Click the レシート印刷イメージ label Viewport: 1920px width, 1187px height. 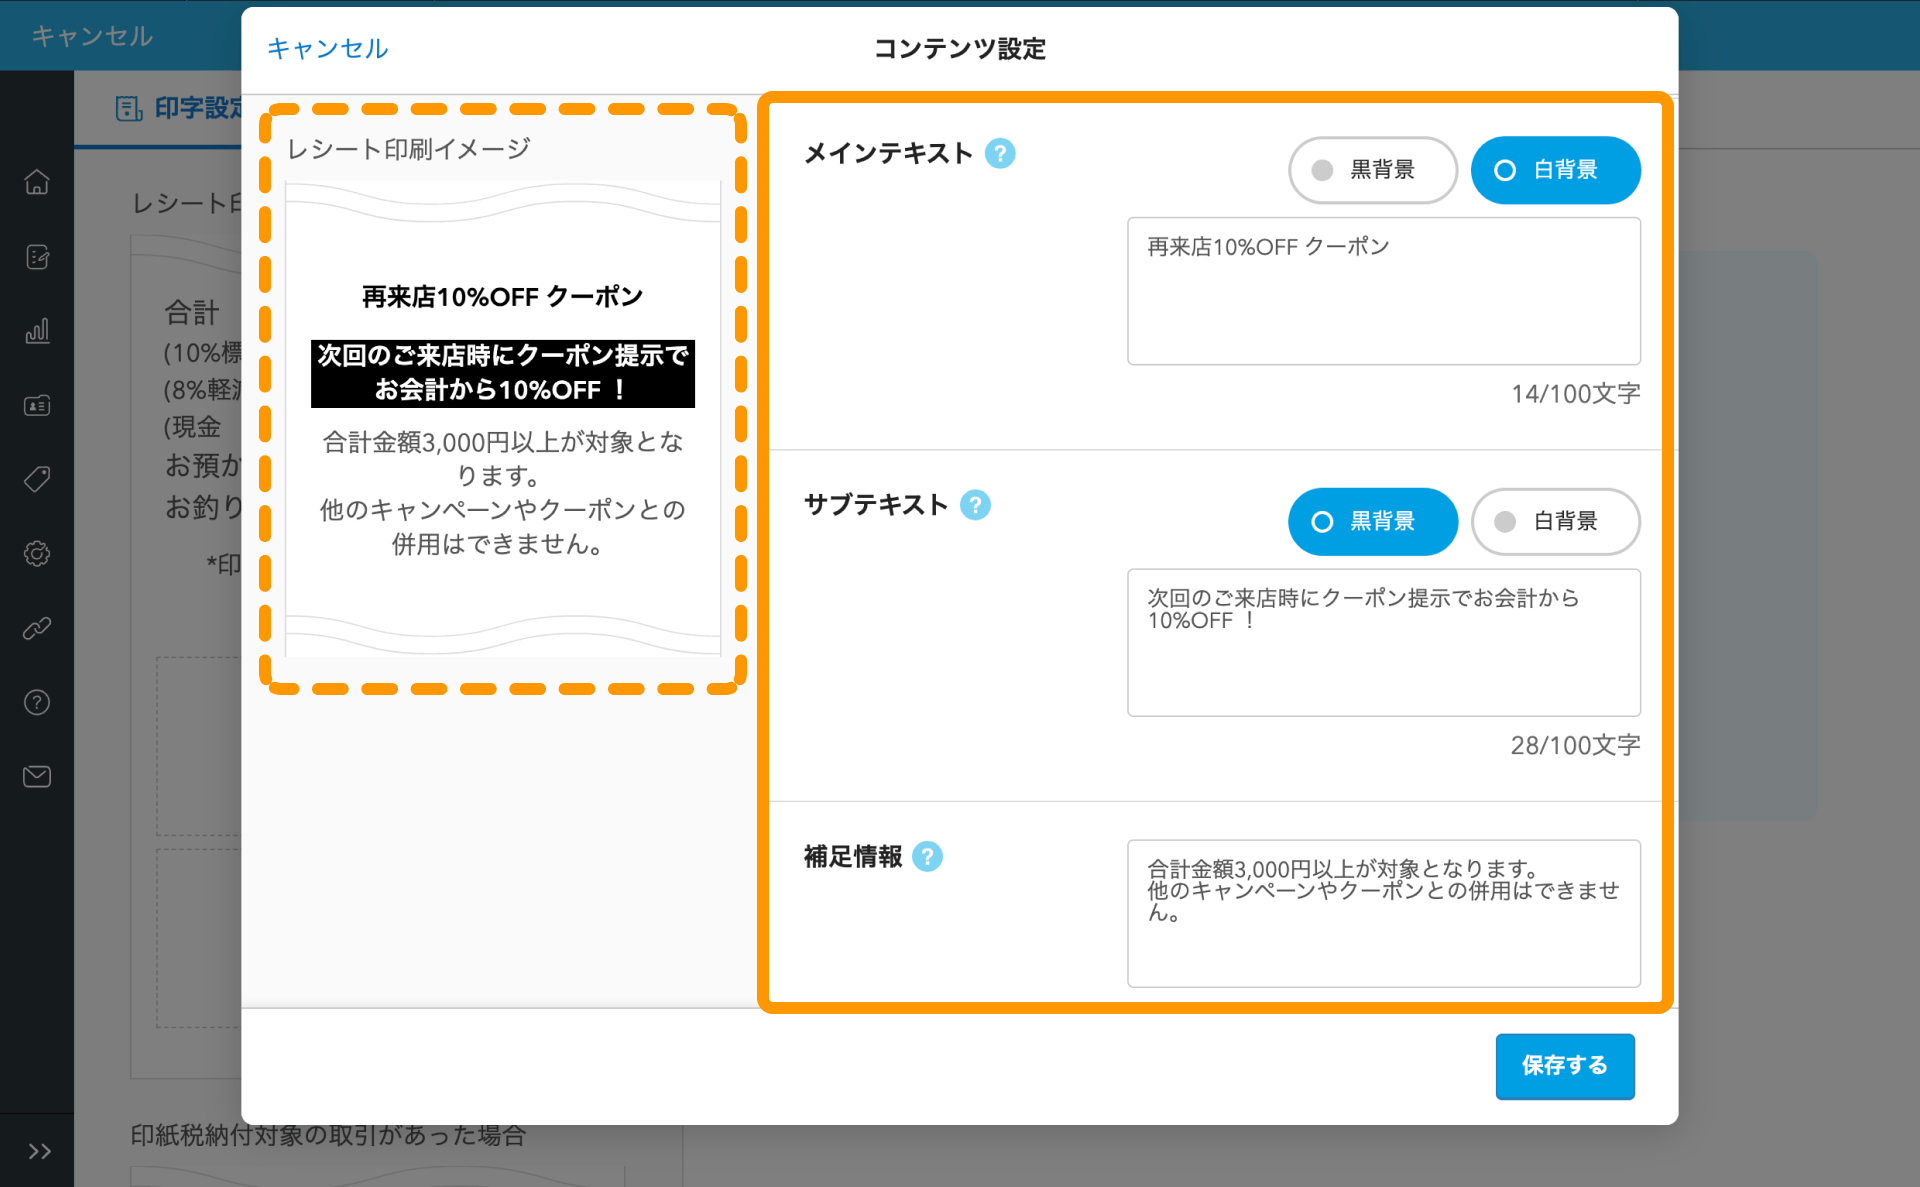point(408,149)
